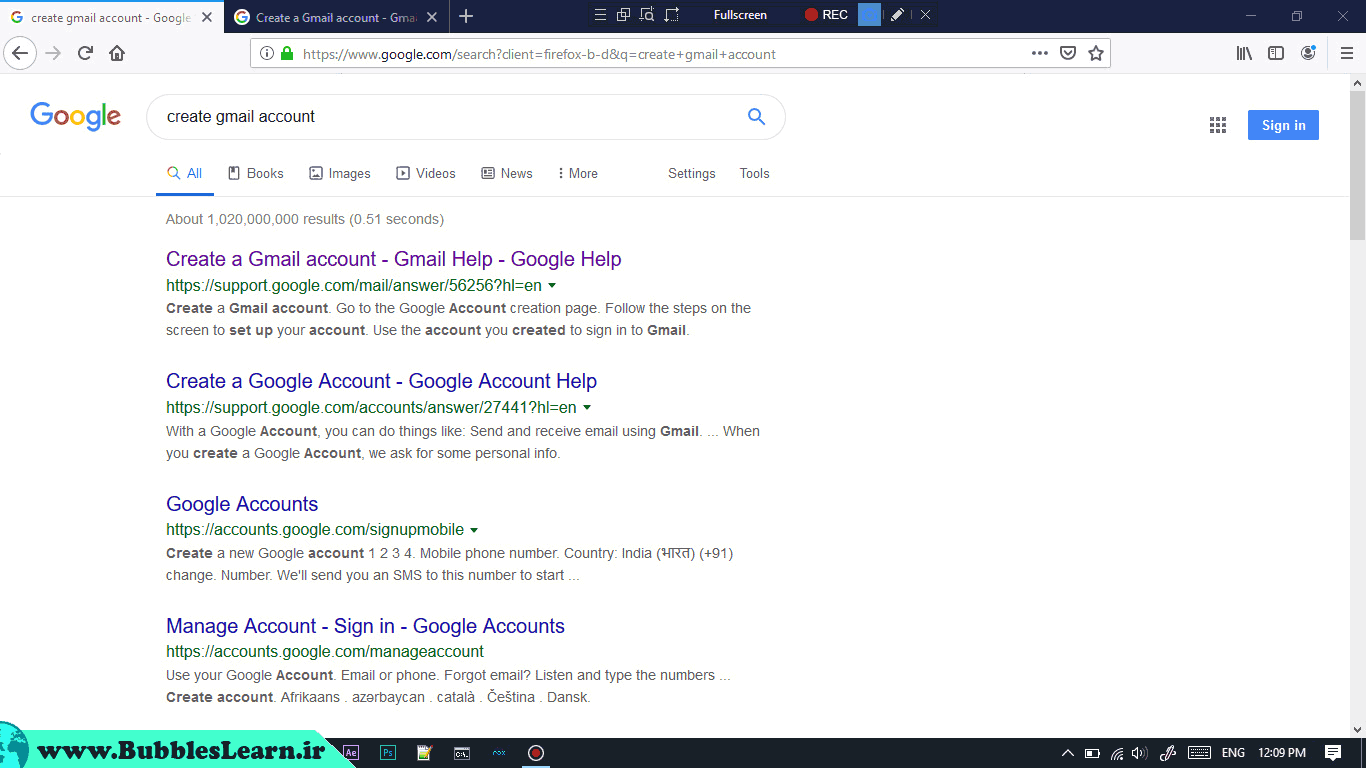Switch ENG input language indicator
The height and width of the screenshot is (768, 1366).
pyautogui.click(x=1233, y=753)
